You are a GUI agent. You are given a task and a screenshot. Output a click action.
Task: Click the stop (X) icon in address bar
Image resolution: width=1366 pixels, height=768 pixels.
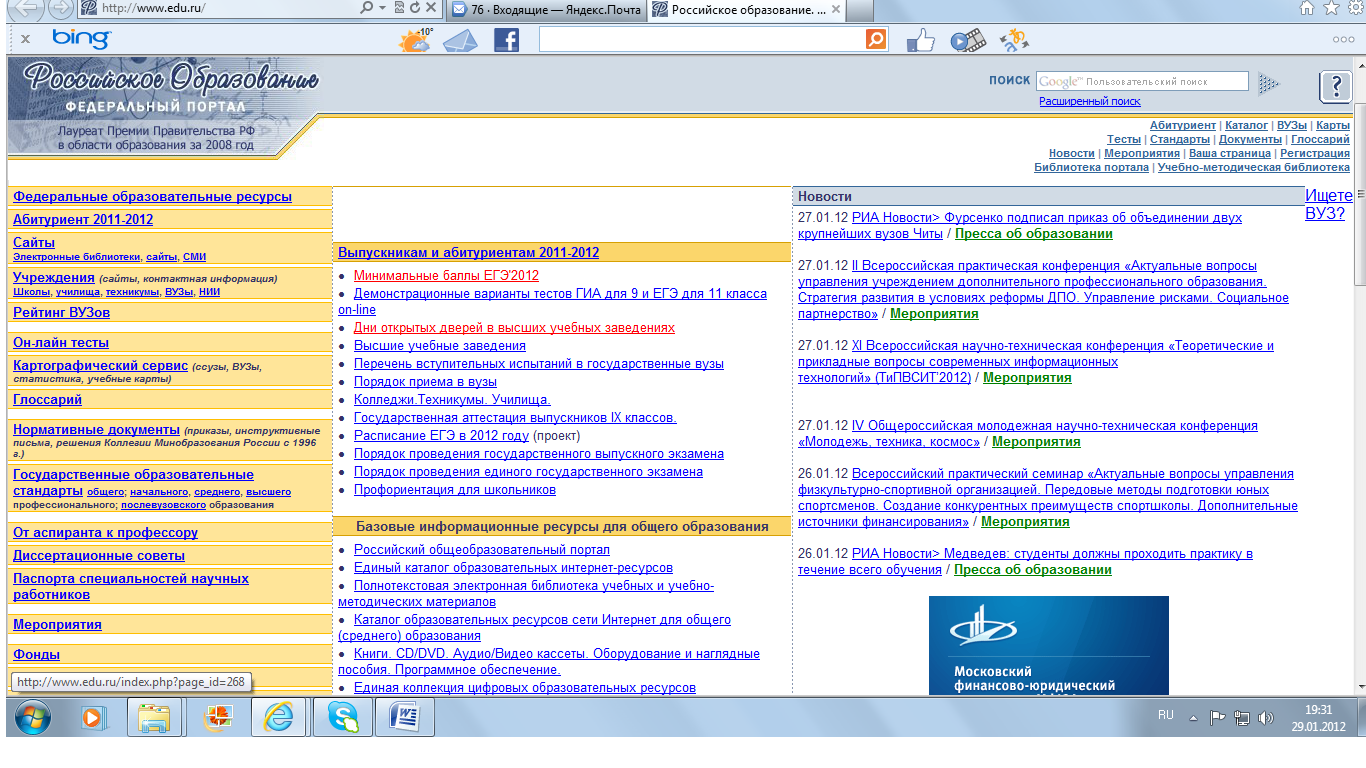pyautogui.click(x=431, y=8)
